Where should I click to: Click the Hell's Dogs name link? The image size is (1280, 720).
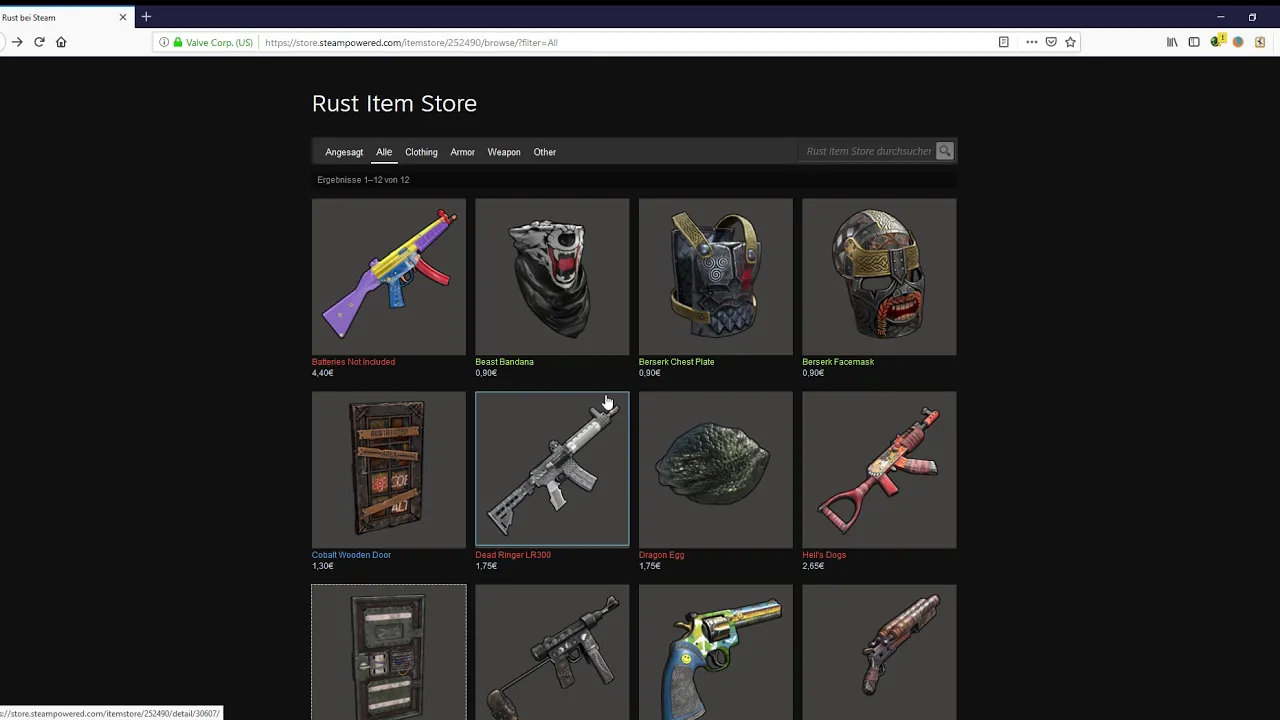[824, 555]
